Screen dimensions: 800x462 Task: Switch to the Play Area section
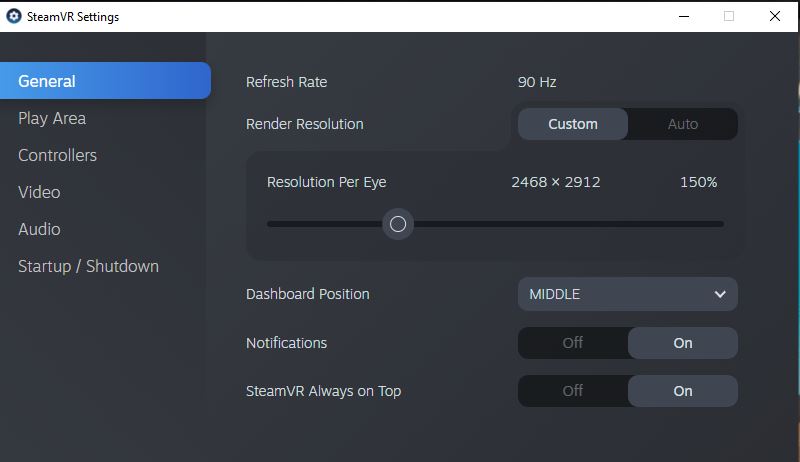[x=52, y=118]
